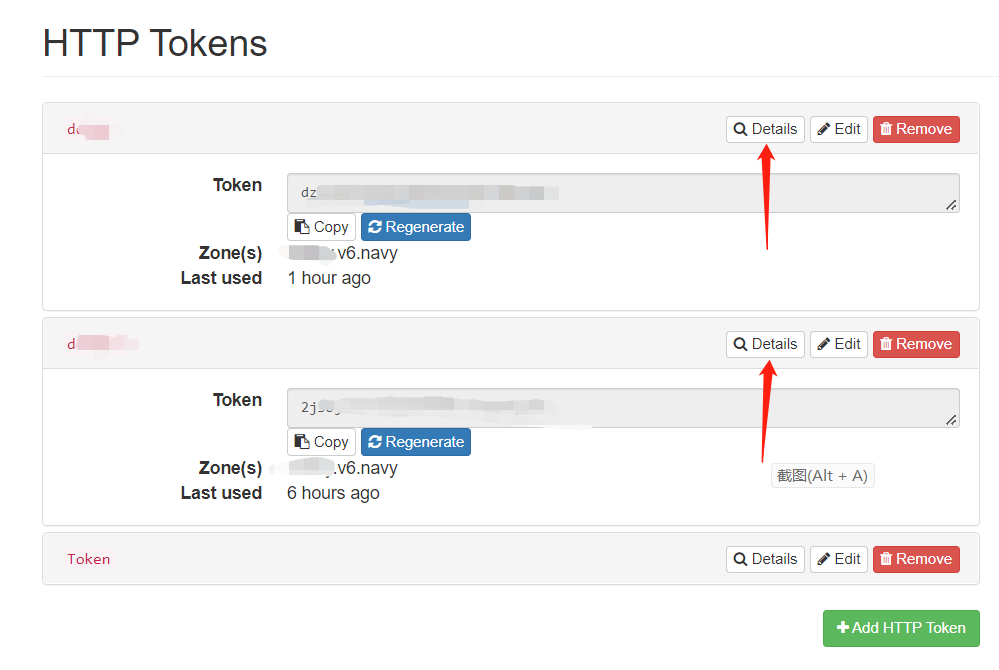Regenerate the second token
Screen dimensions: 999x670
pyautogui.click(x=415, y=442)
